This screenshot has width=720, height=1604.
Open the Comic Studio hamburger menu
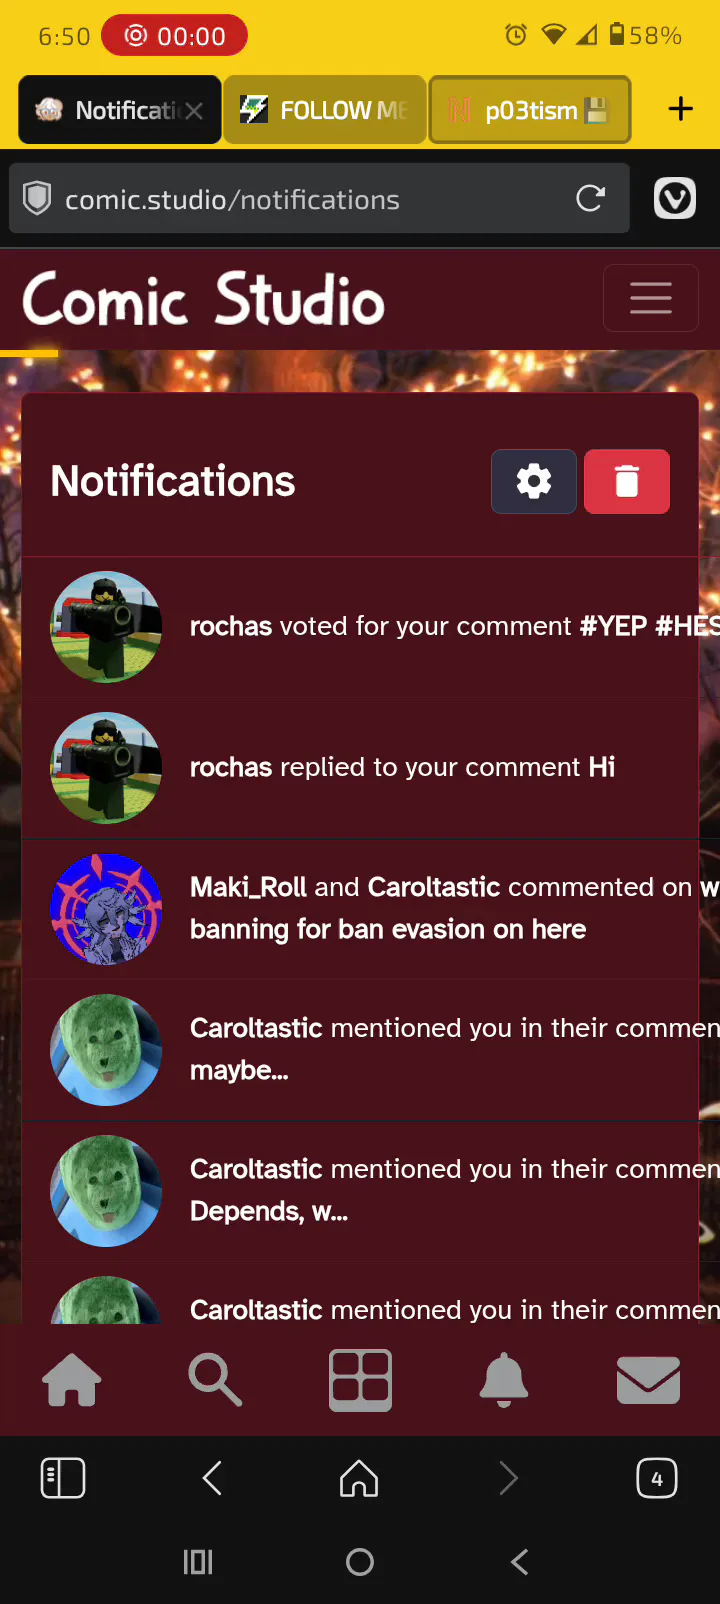pos(651,298)
